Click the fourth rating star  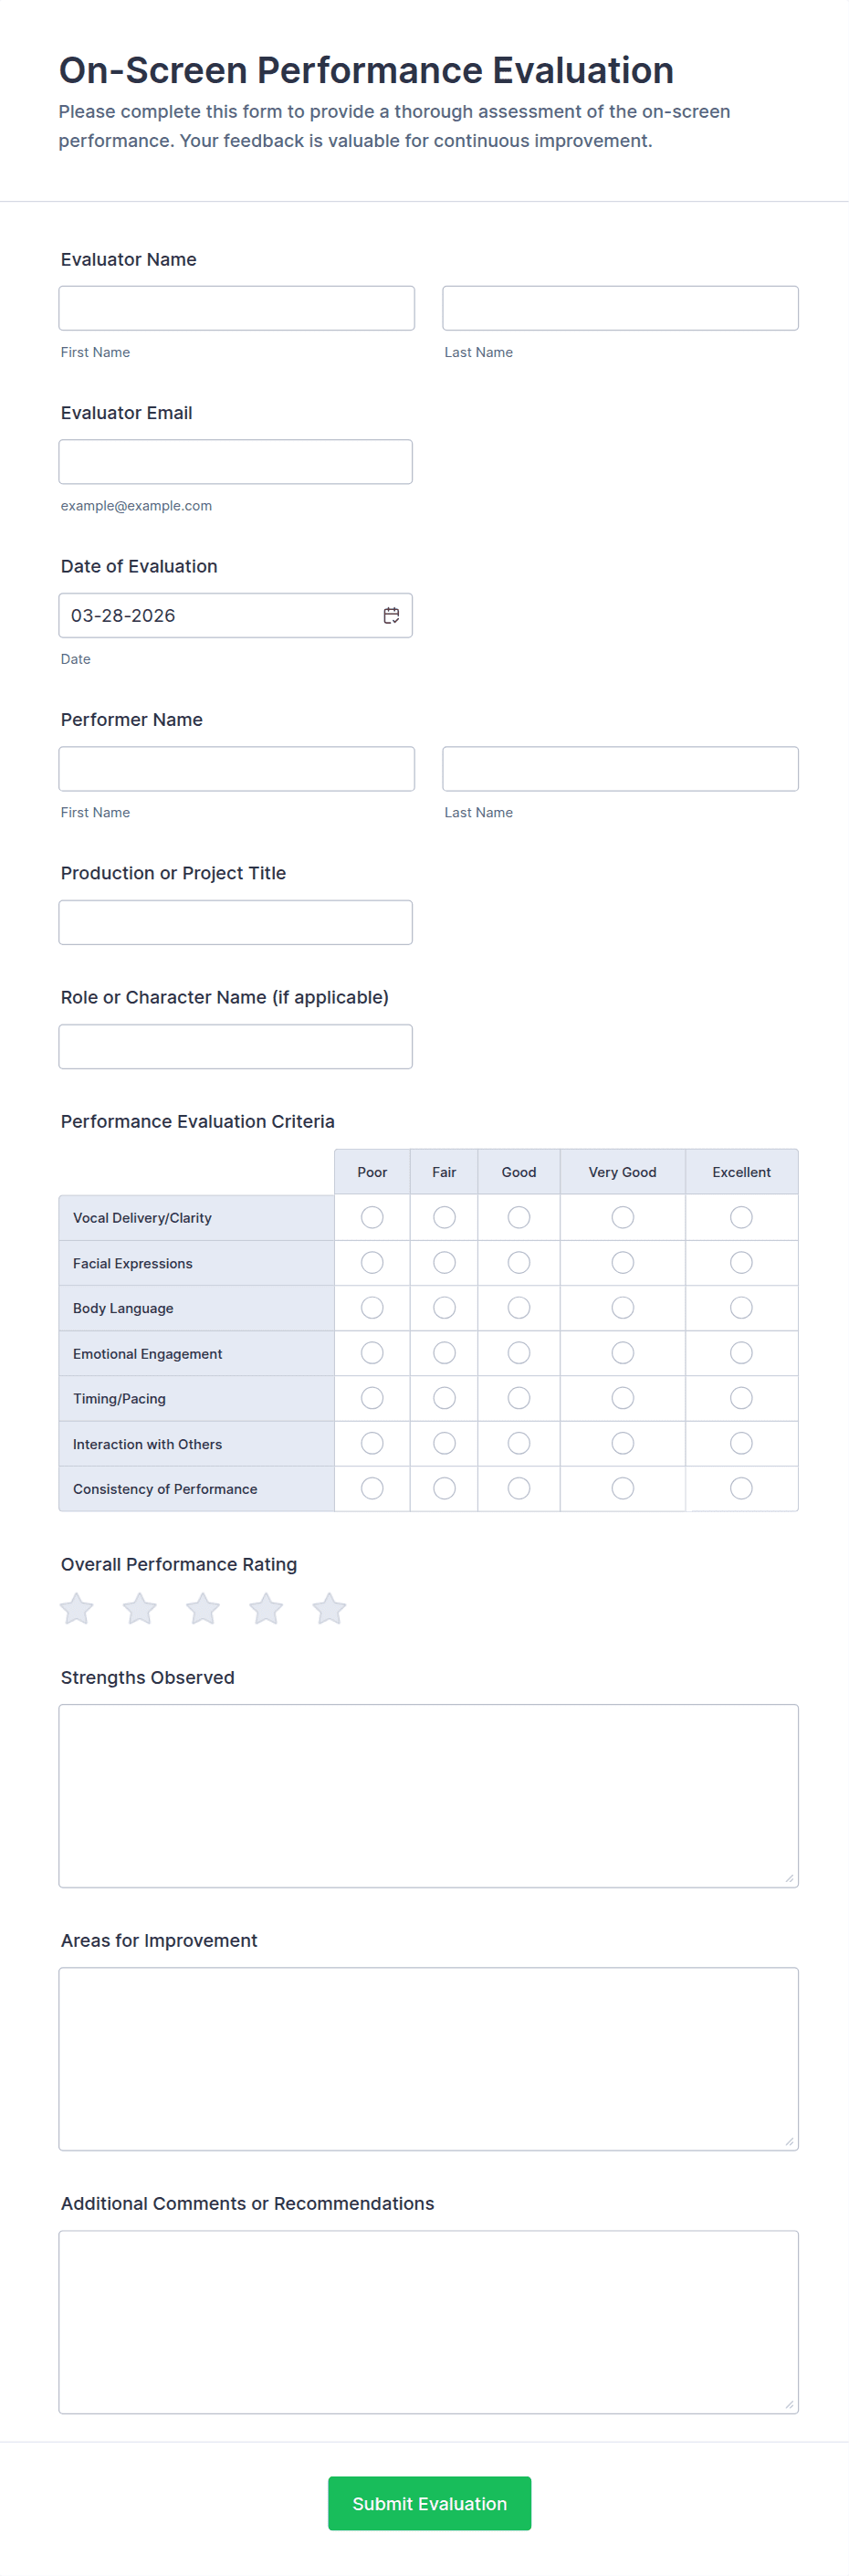(x=266, y=1608)
